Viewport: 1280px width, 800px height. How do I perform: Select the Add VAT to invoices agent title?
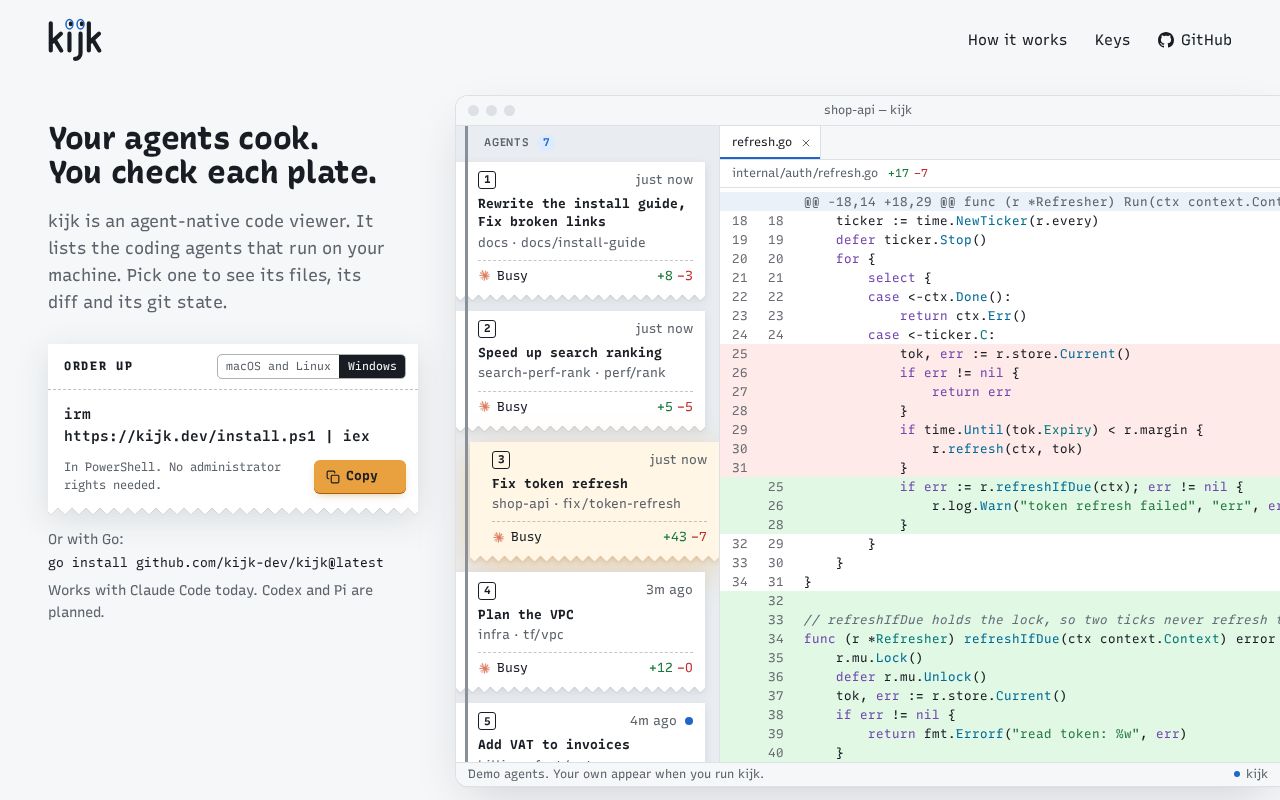click(554, 745)
